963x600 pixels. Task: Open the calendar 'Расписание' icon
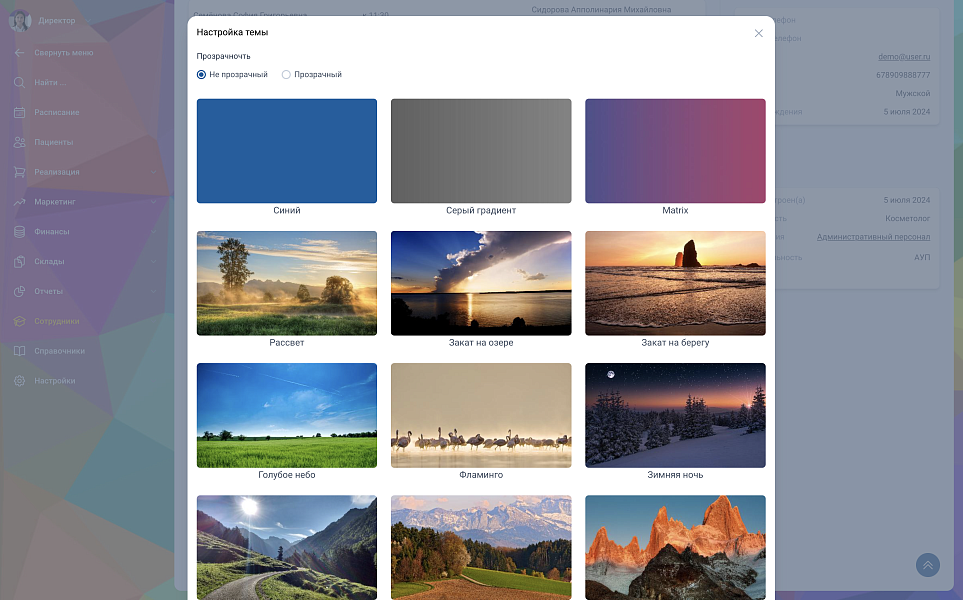point(19,112)
